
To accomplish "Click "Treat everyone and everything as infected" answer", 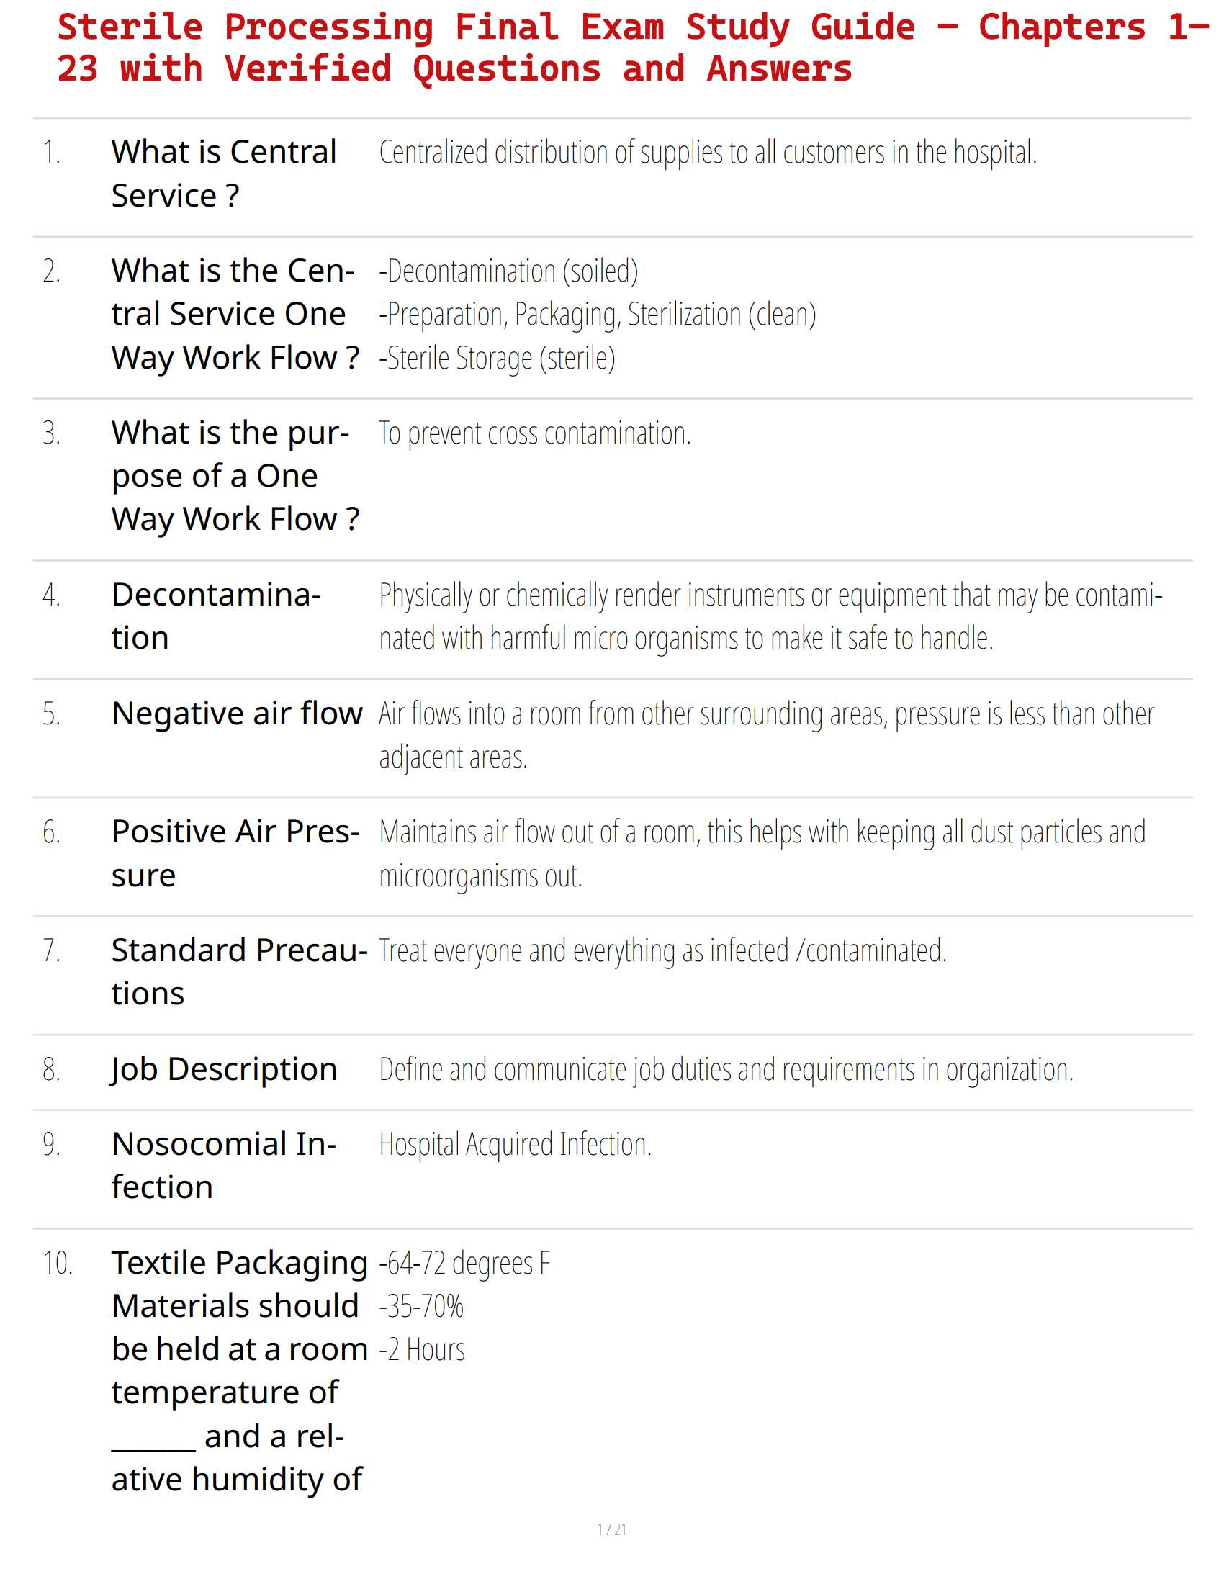I will point(662,950).
